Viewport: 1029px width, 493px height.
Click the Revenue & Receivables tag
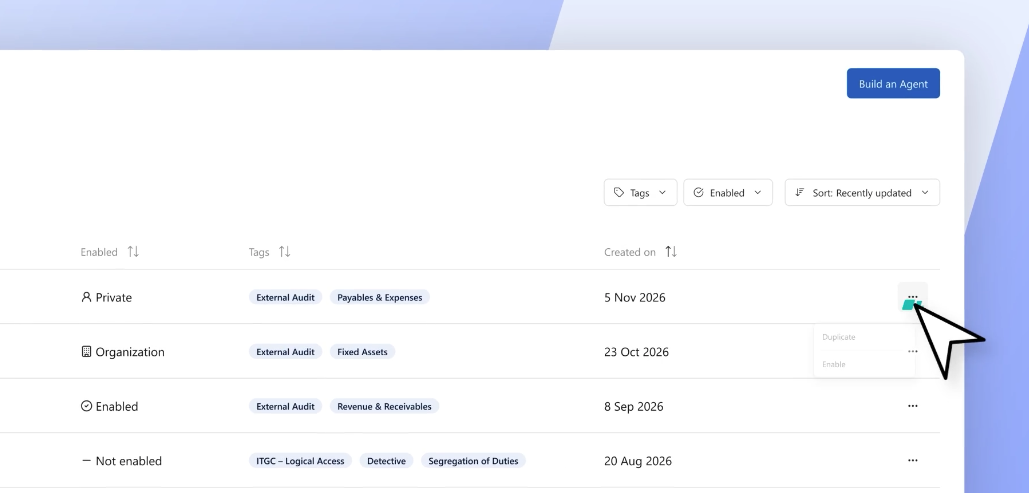click(384, 406)
